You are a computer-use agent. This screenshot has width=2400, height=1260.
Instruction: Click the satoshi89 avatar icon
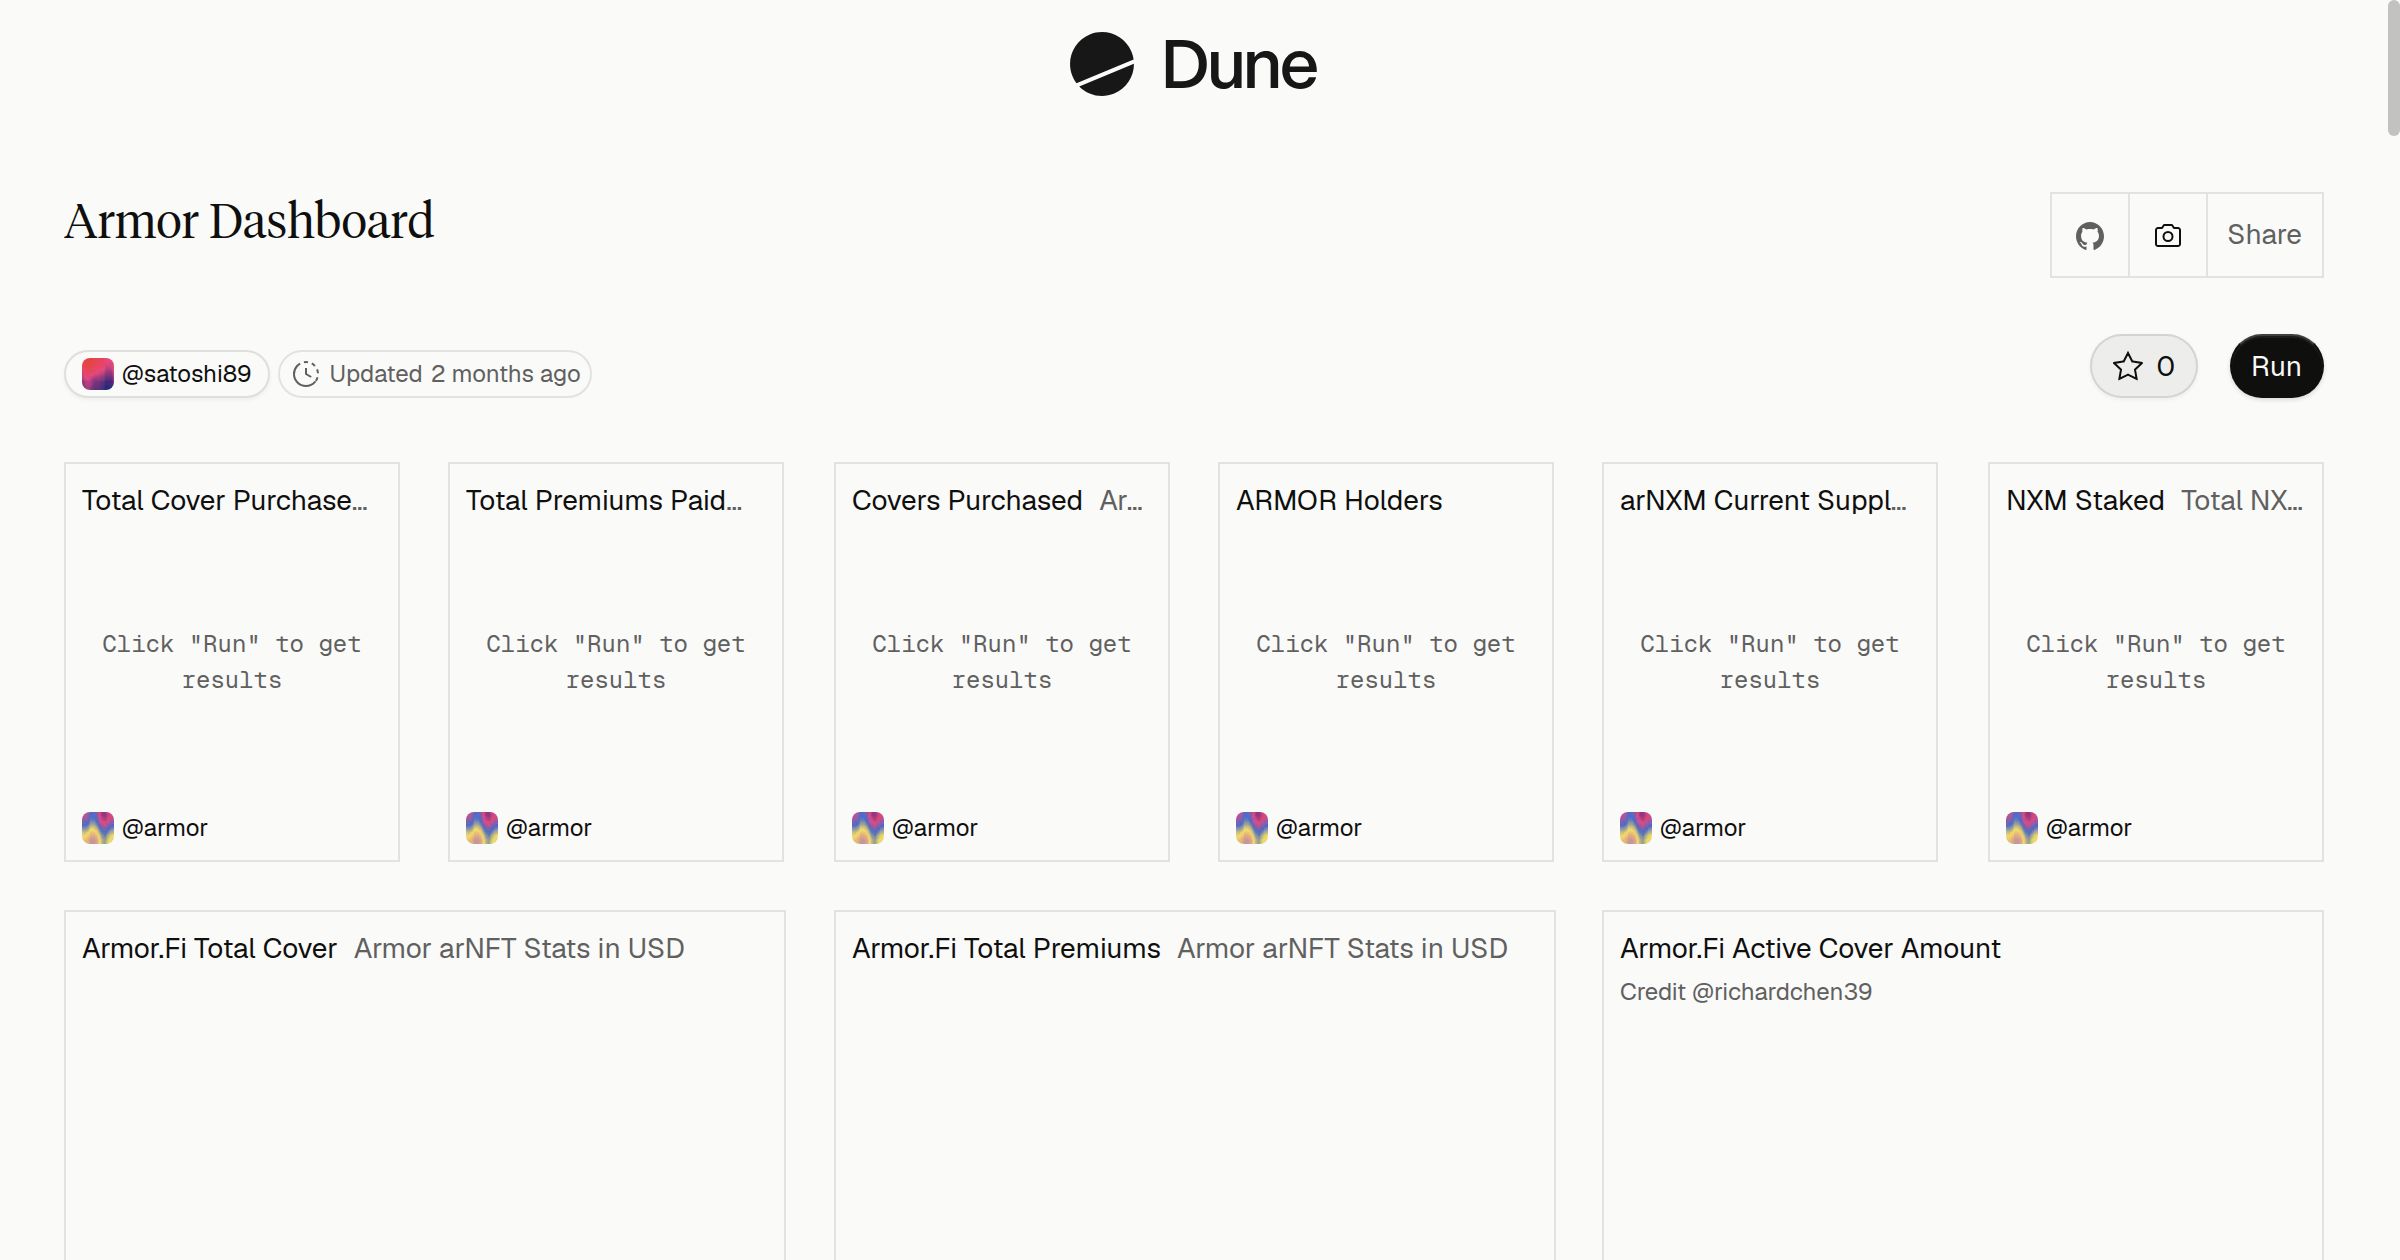(x=97, y=374)
